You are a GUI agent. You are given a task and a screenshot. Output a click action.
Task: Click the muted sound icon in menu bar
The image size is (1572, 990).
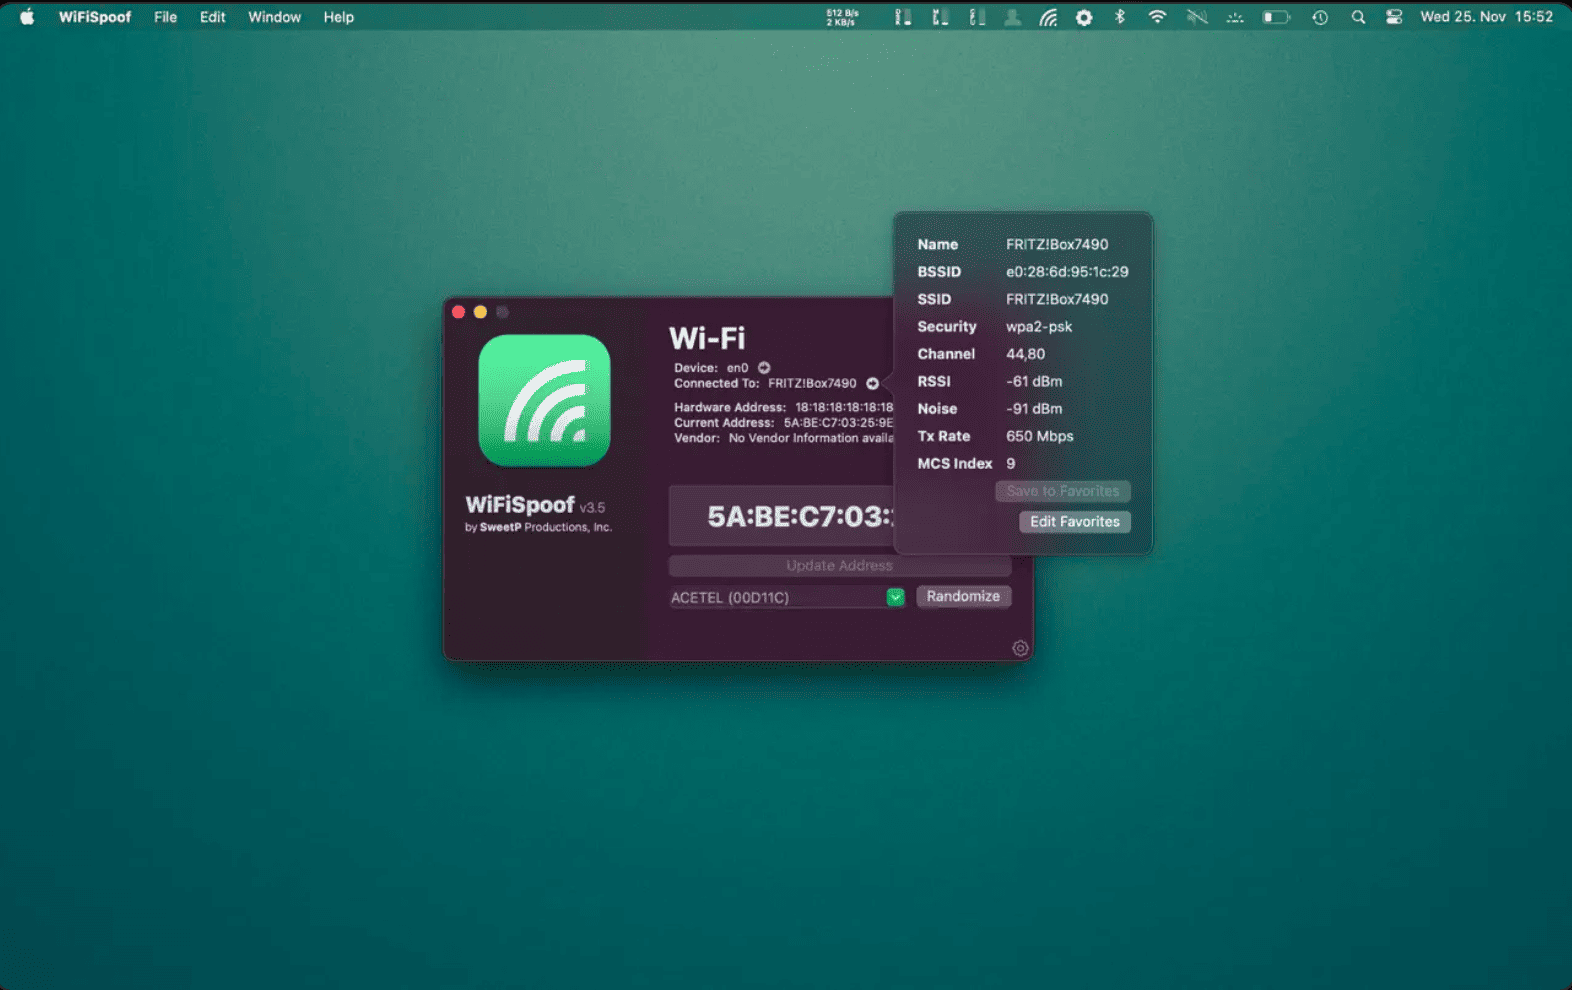pos(1197,17)
